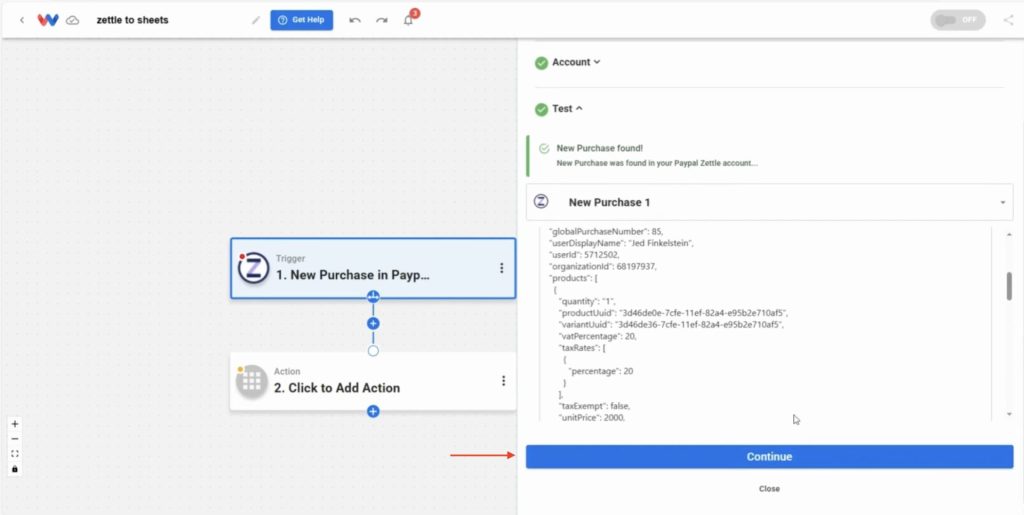
Task: Click the JSON panel scroll-down arrow
Action: (x=1009, y=414)
